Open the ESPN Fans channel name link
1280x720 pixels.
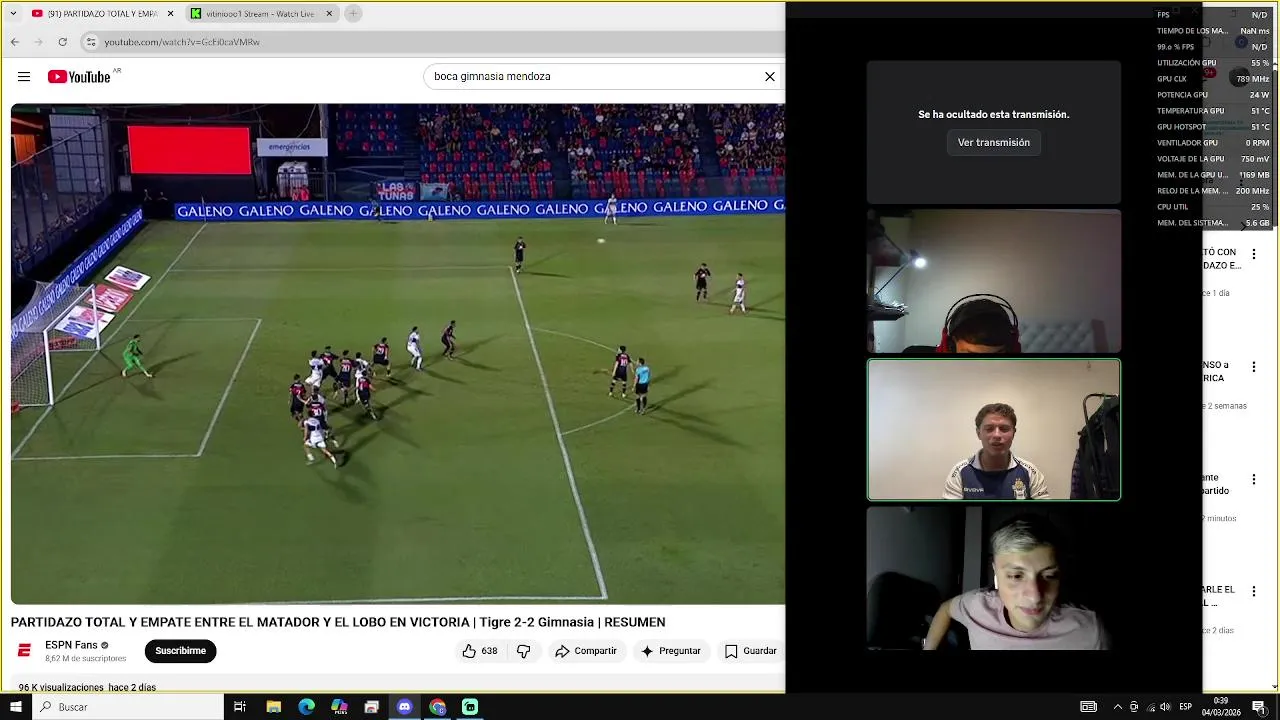click(71, 645)
